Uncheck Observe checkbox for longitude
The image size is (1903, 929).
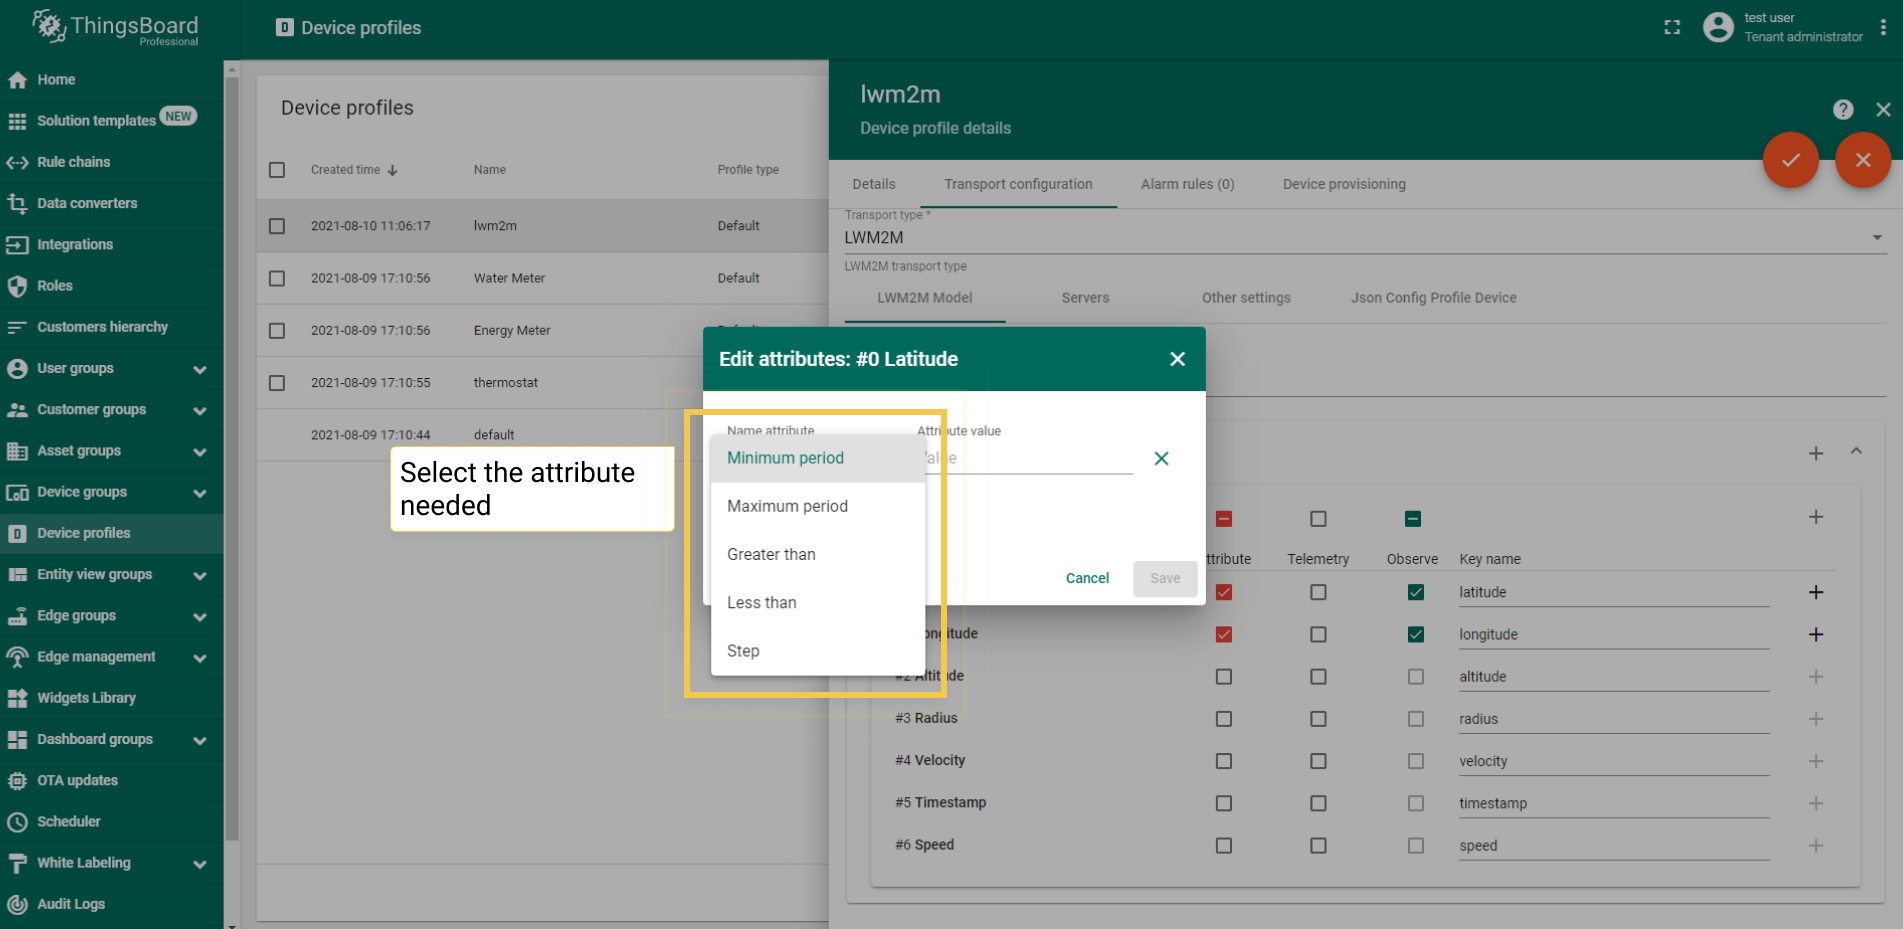click(1415, 634)
